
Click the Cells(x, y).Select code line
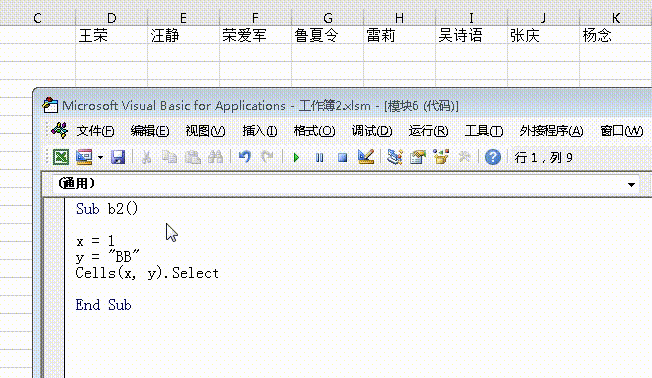pos(147,273)
